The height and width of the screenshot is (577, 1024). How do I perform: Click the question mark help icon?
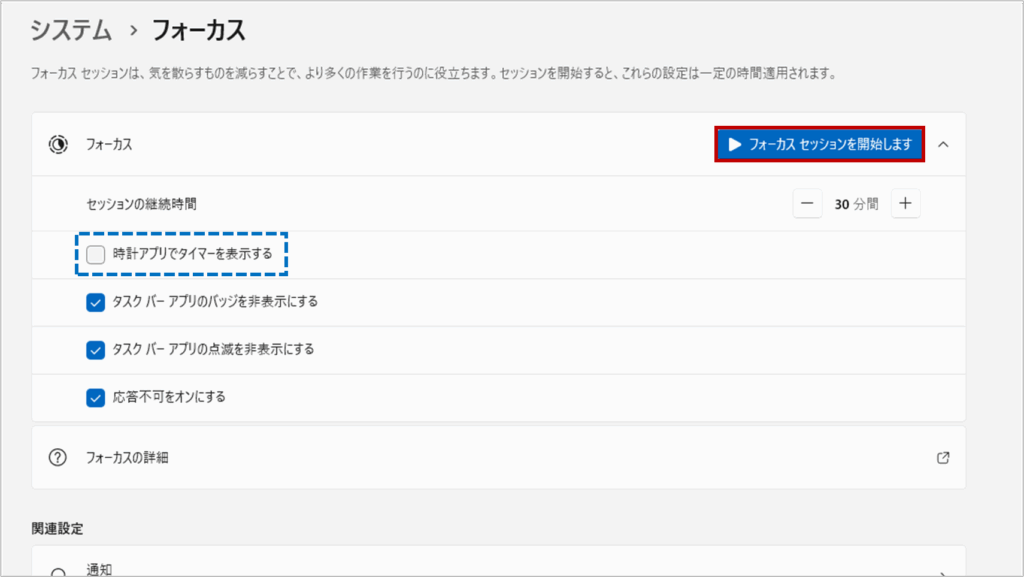click(x=57, y=458)
